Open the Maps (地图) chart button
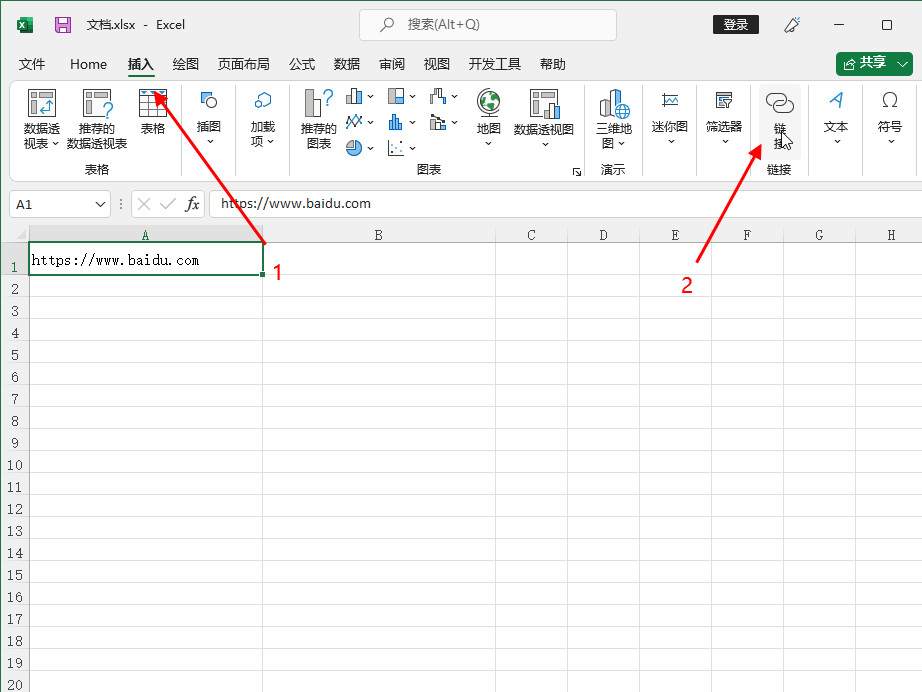922x692 pixels. 489,118
